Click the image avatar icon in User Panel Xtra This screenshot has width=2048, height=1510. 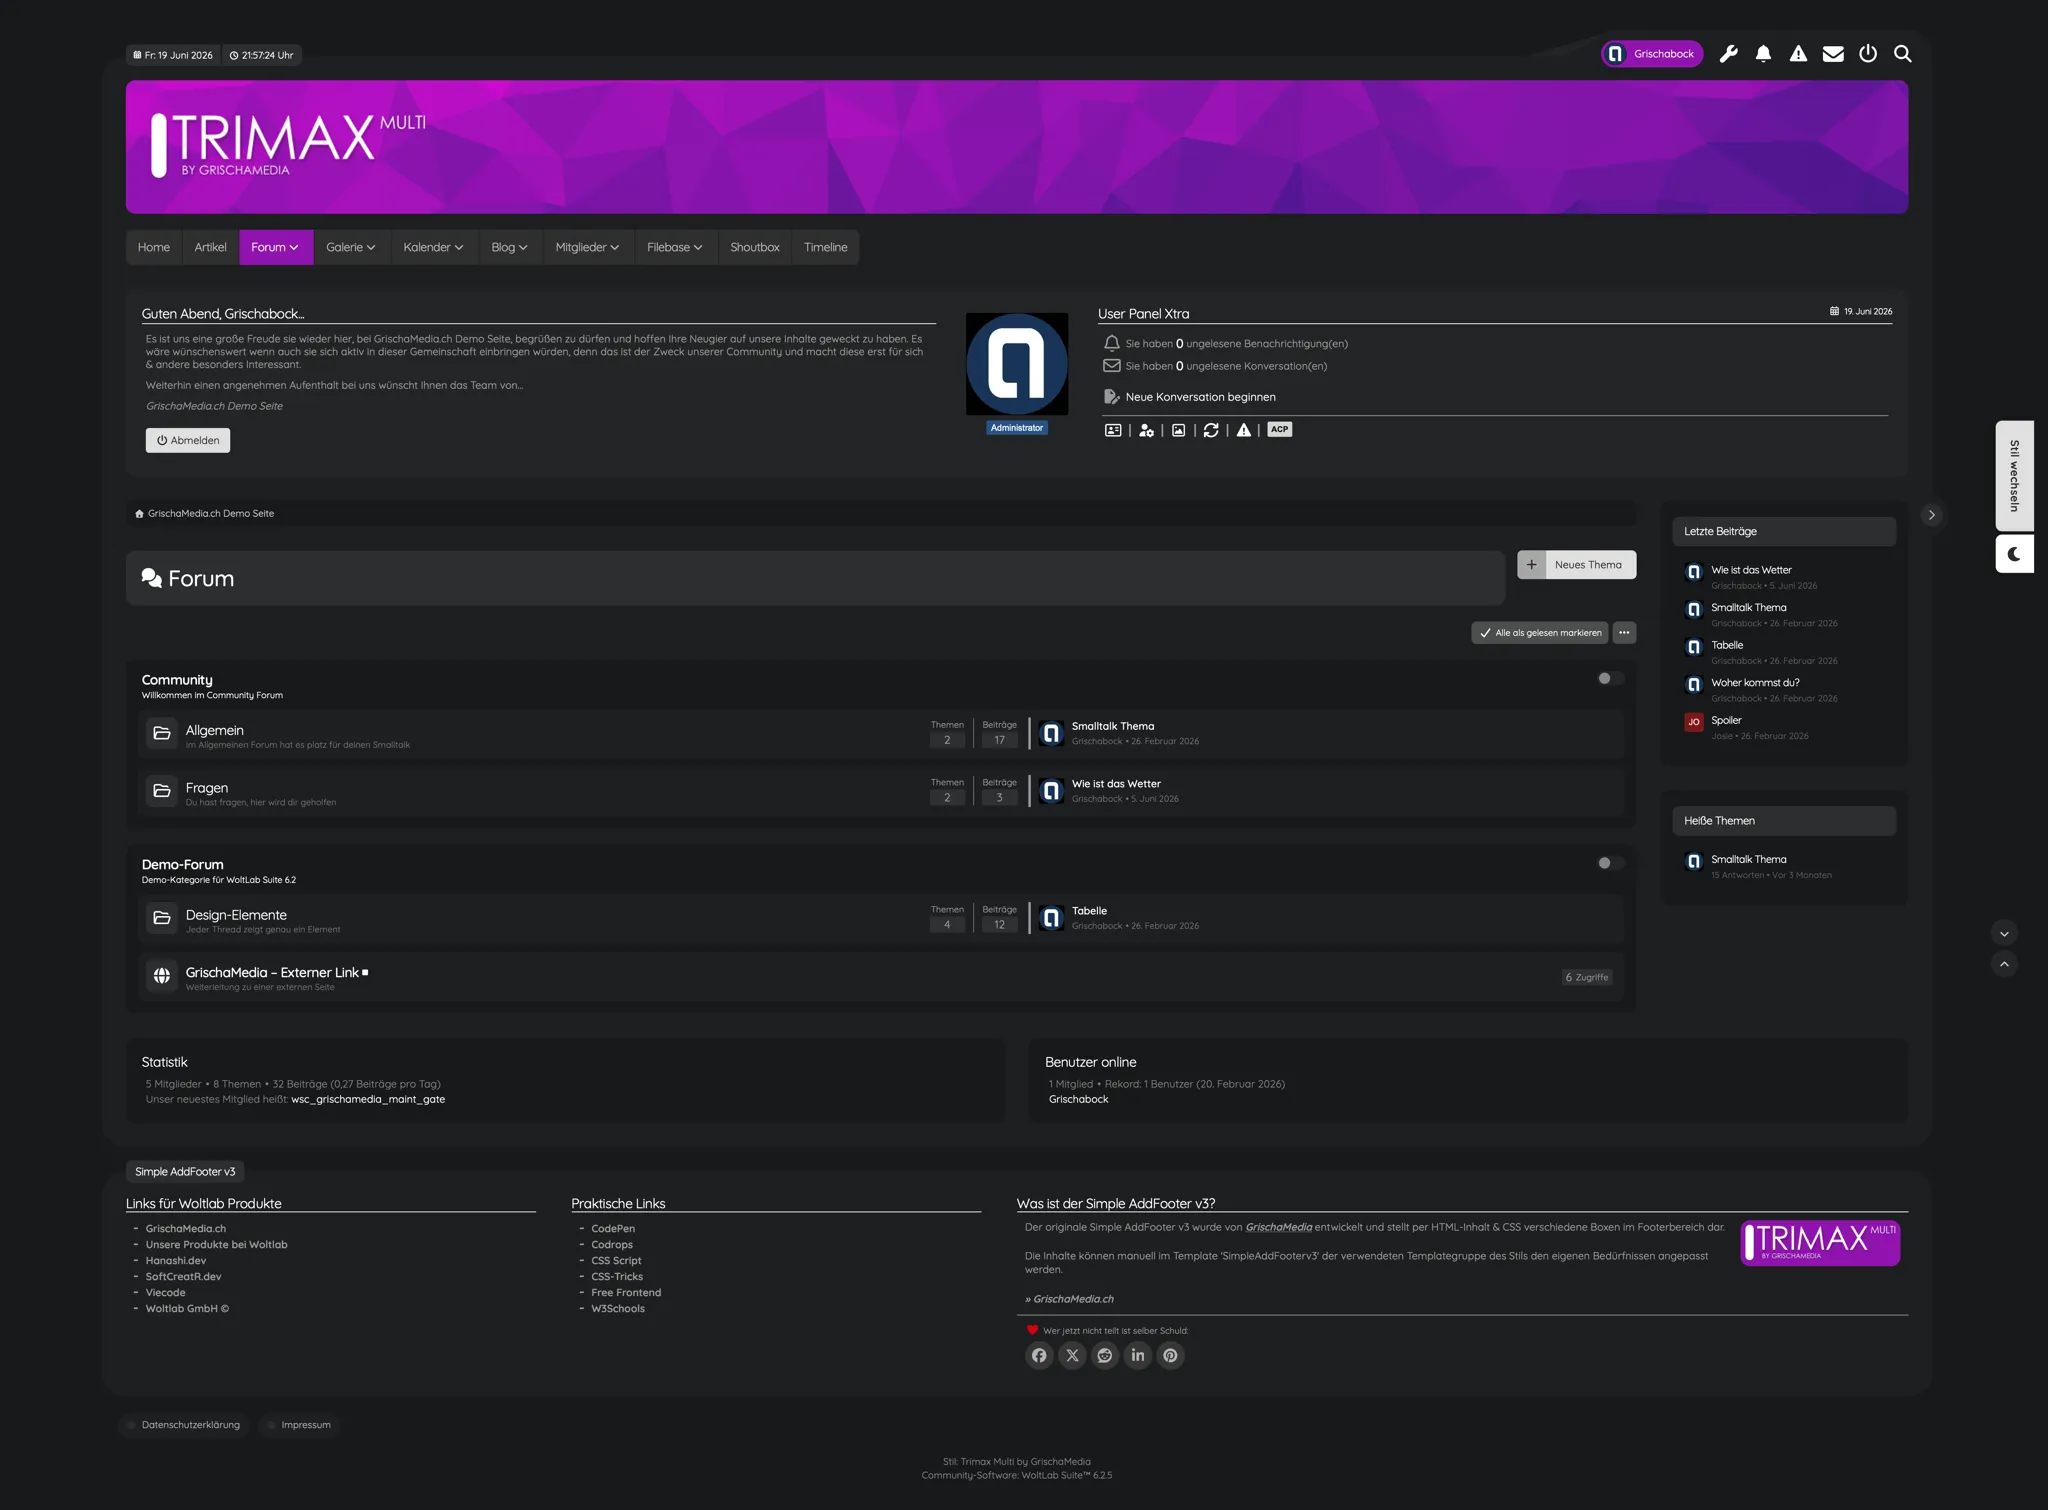(1179, 430)
